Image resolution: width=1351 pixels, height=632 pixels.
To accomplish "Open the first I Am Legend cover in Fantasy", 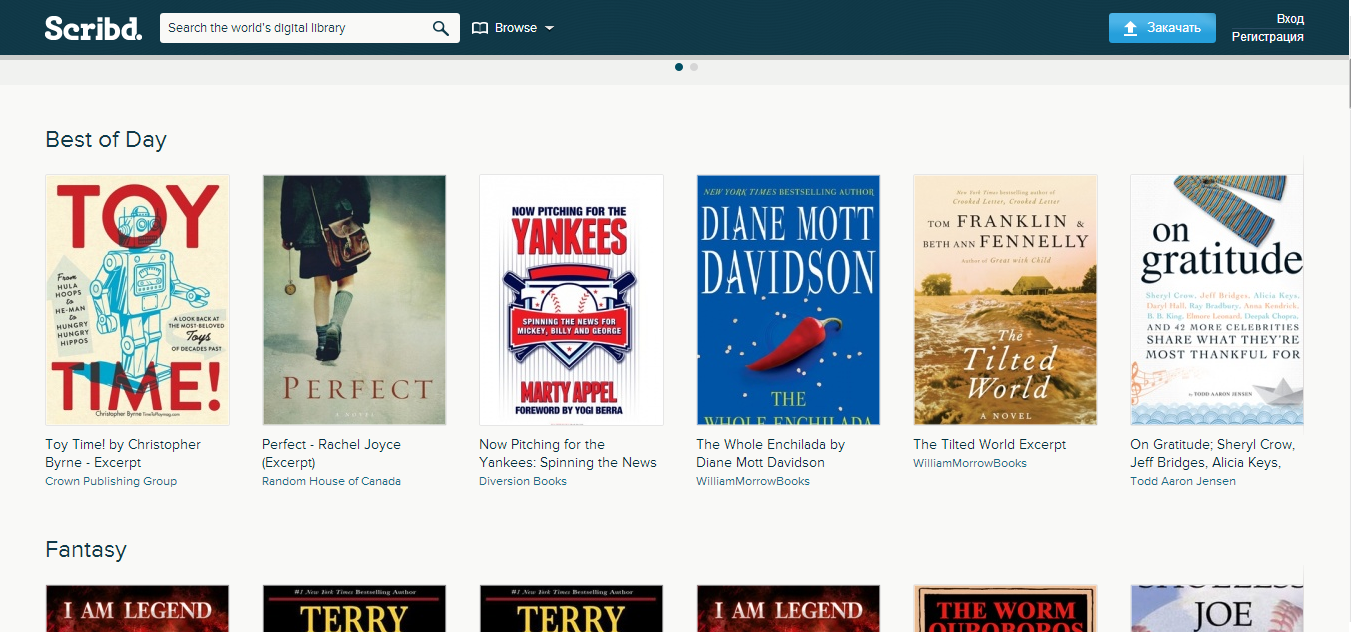I will click(138, 608).
